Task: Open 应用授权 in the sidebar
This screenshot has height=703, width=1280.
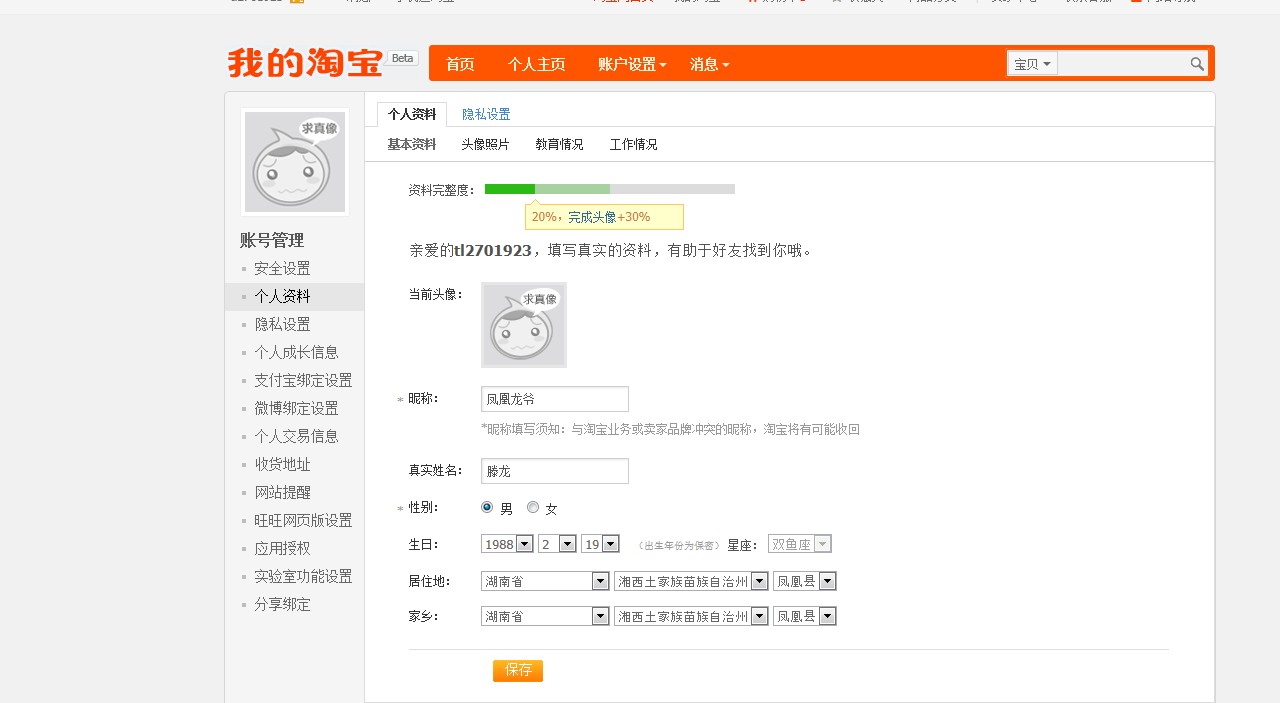Action: click(282, 548)
